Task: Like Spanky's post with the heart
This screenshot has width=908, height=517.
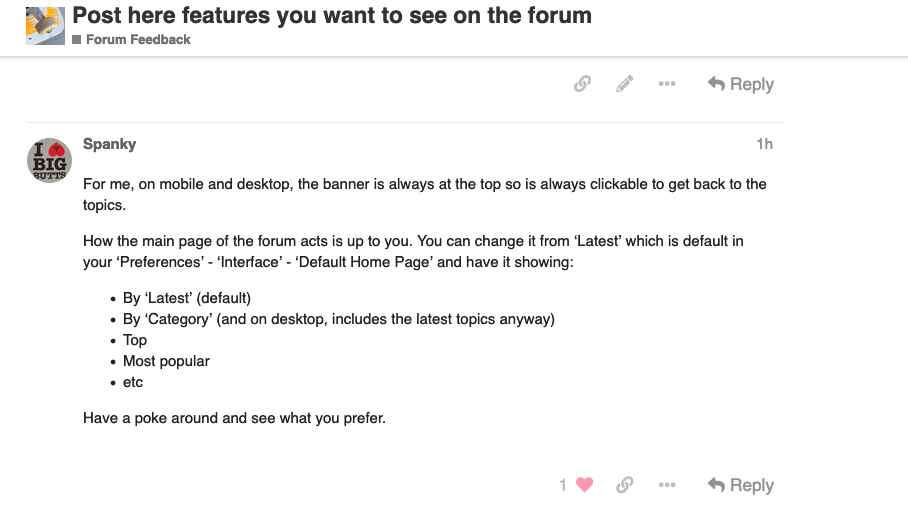Action: point(585,485)
